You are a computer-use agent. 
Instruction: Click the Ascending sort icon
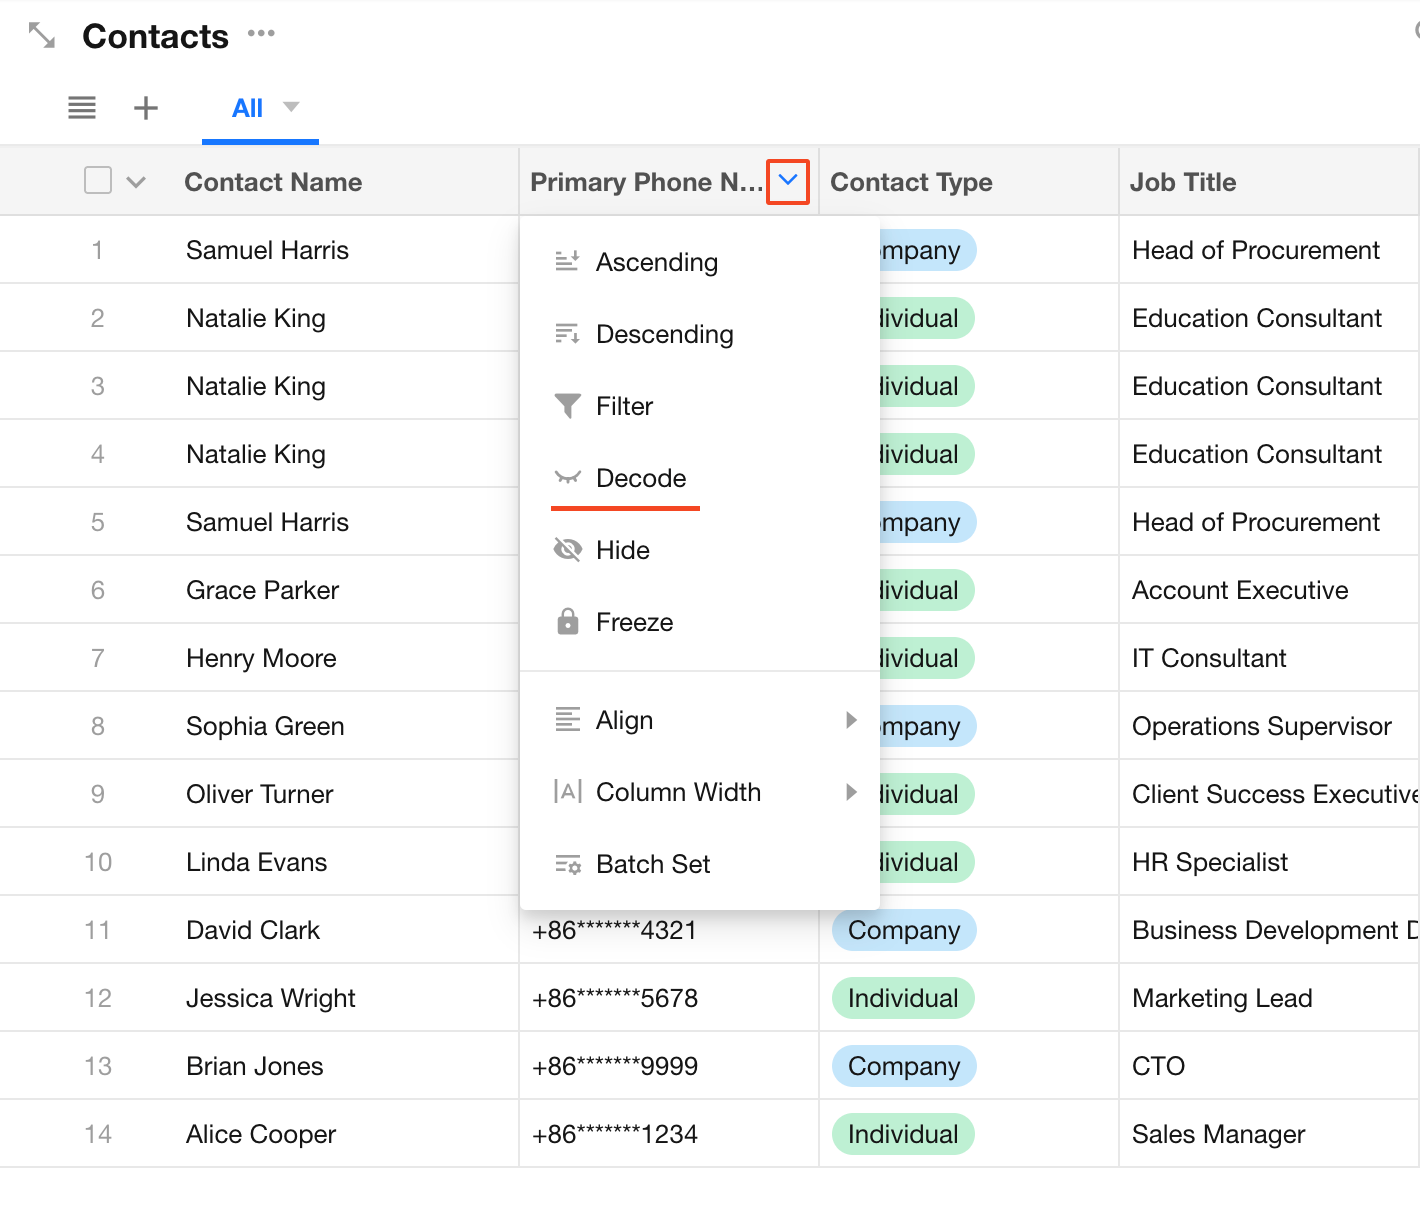click(567, 262)
